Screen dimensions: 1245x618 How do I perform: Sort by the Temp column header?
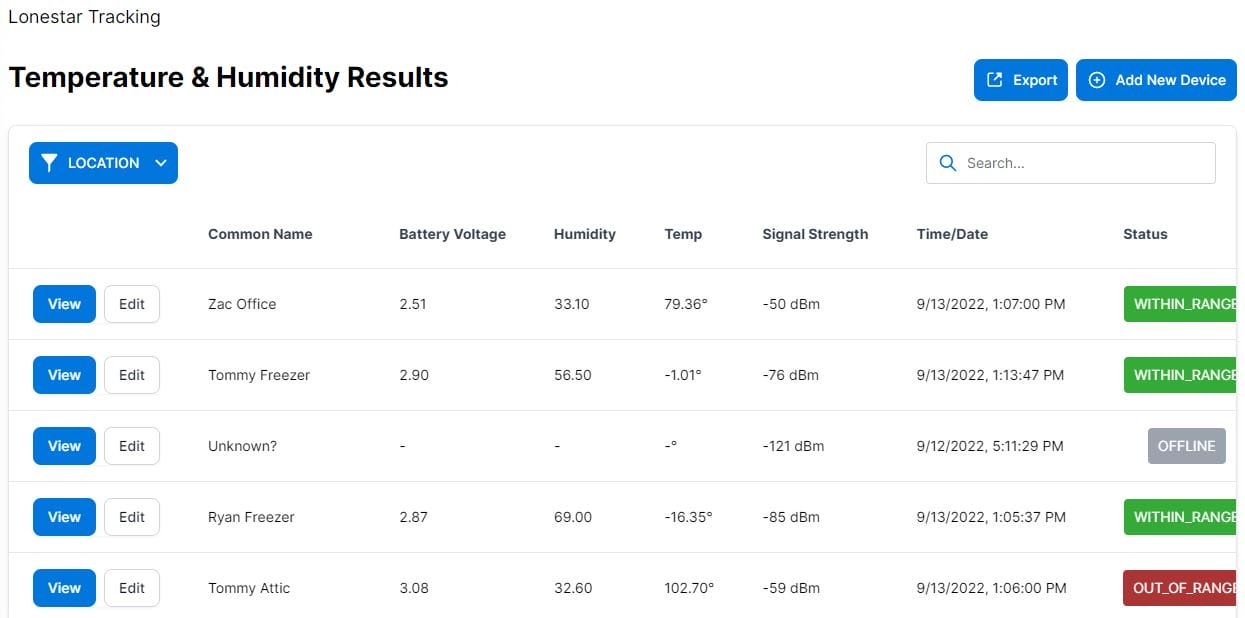pos(683,234)
